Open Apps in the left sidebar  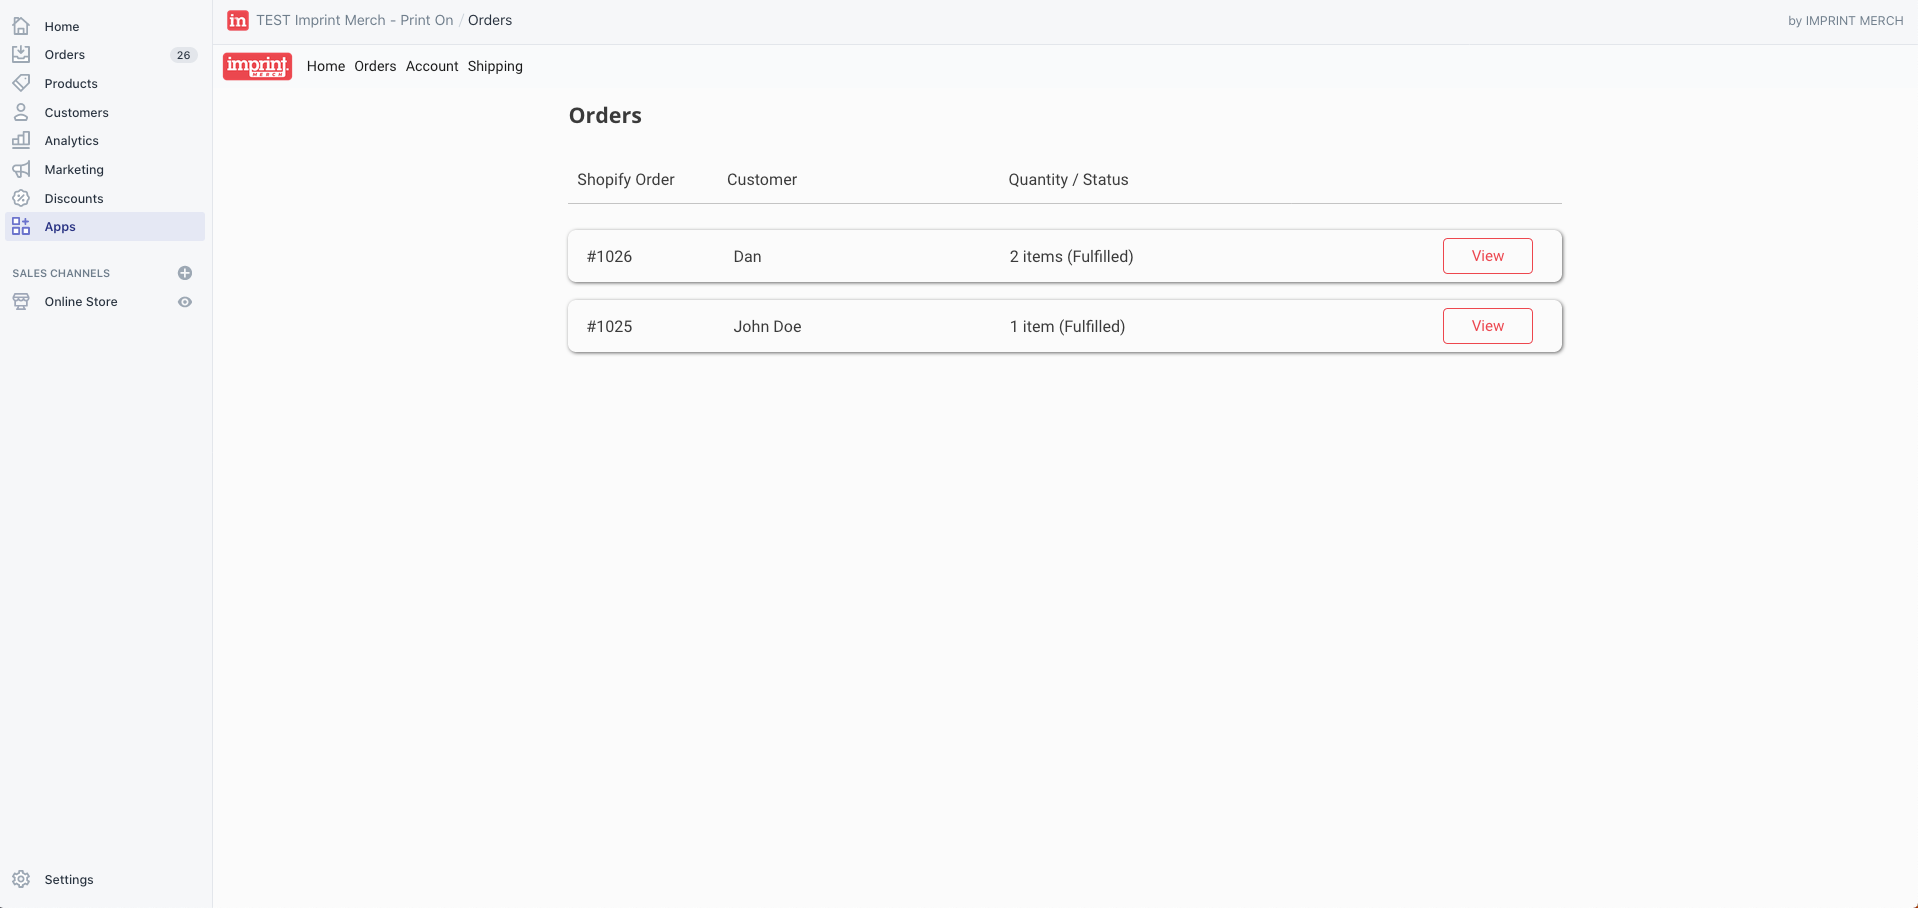(x=60, y=227)
